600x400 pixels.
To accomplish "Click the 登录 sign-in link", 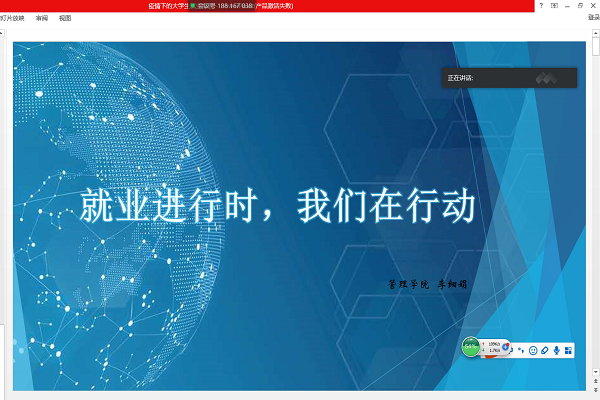I will pyautogui.click(x=593, y=18).
